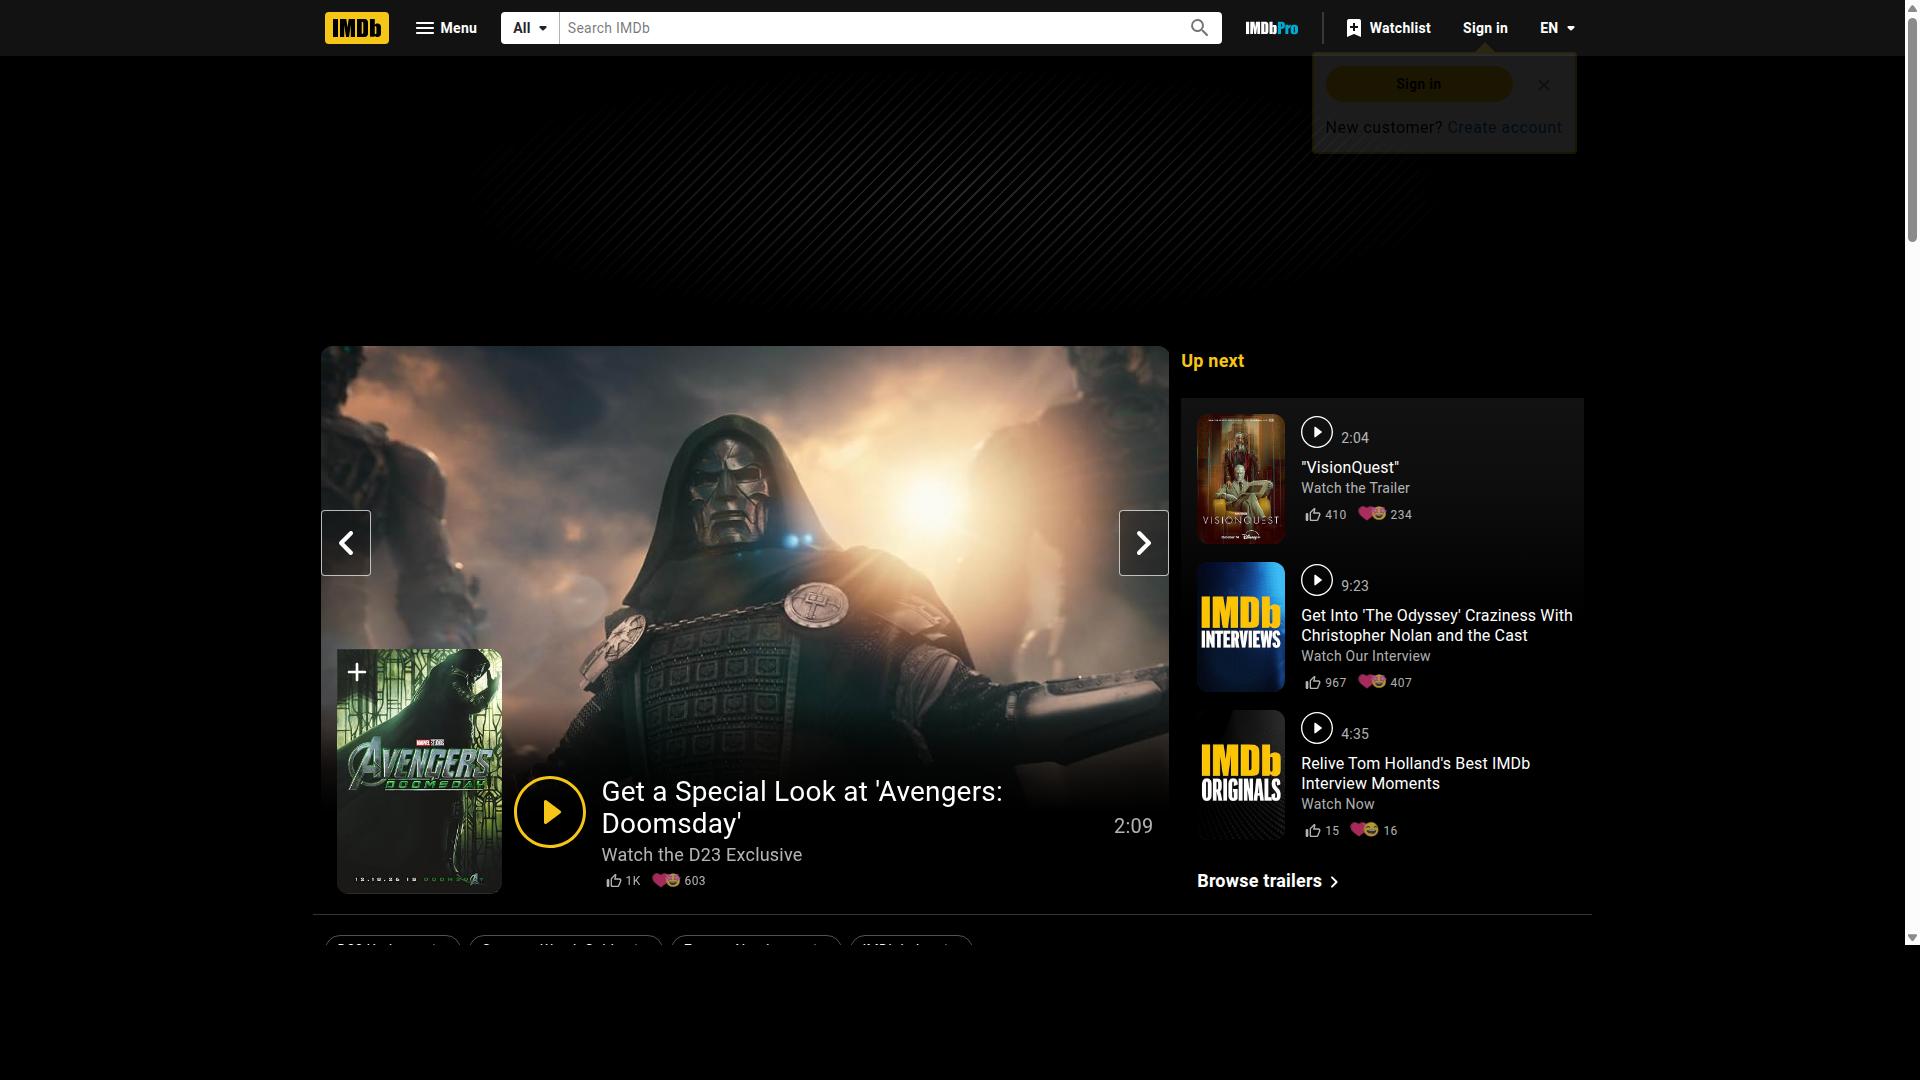The height and width of the screenshot is (1080, 1920).
Task: Open Relive Tom Holland's Best Moments title
Action: (1415, 773)
